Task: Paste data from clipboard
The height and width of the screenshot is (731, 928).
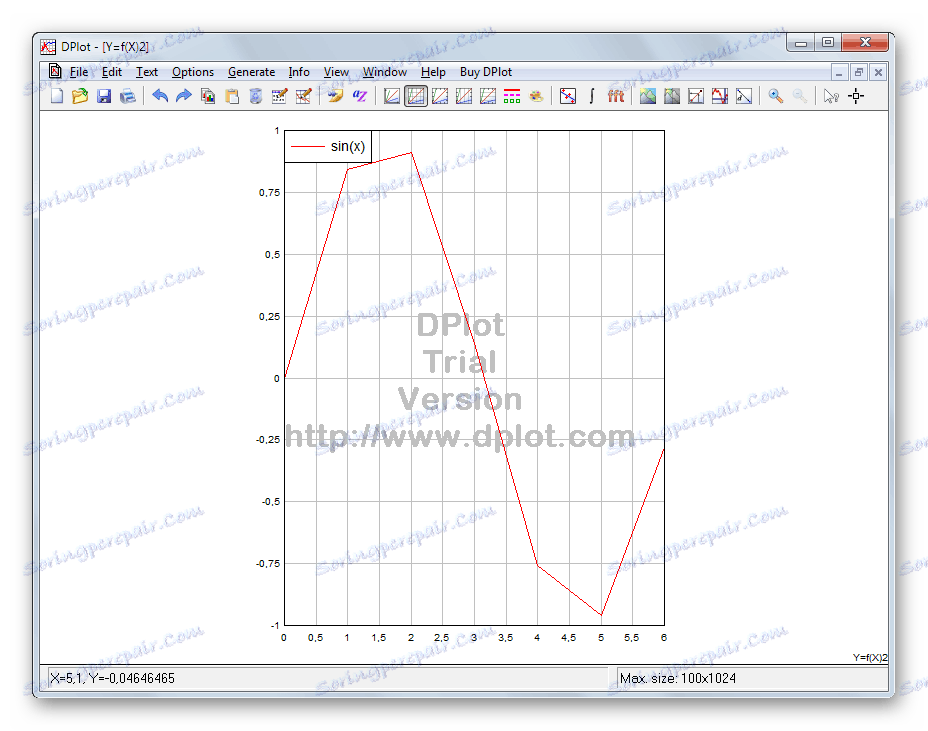Action: (232, 96)
